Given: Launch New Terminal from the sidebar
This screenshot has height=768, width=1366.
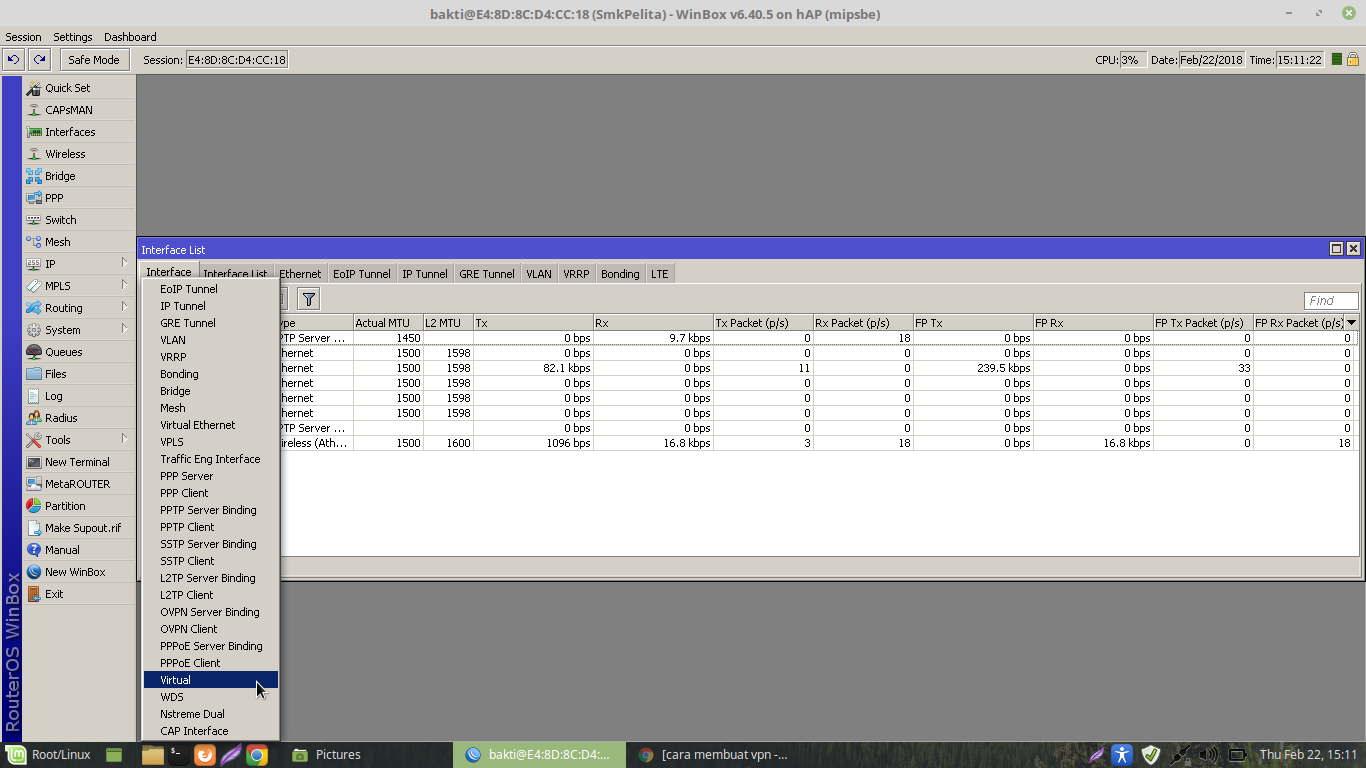Looking at the screenshot, I should (79, 462).
